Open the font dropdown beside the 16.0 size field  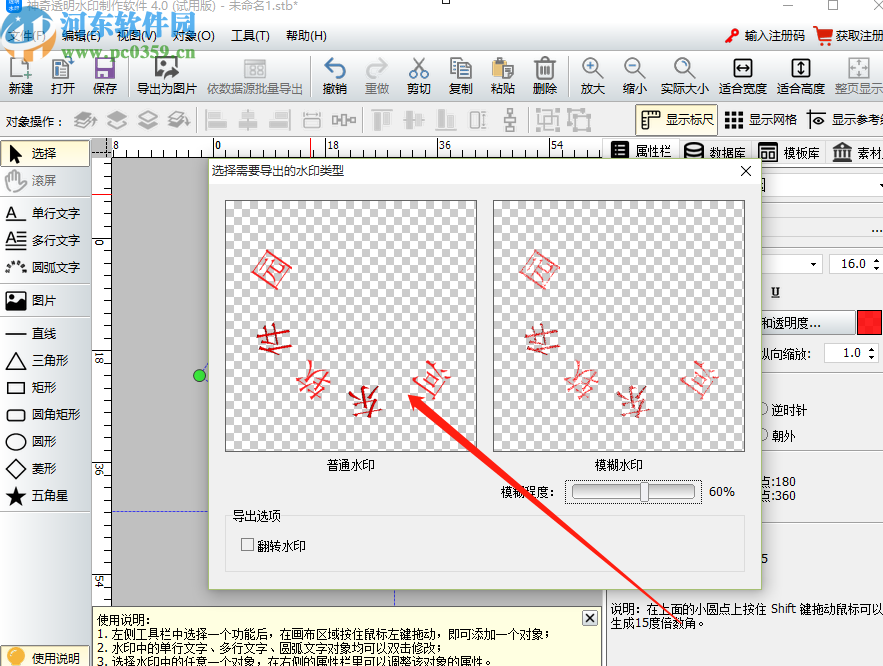coord(813,264)
